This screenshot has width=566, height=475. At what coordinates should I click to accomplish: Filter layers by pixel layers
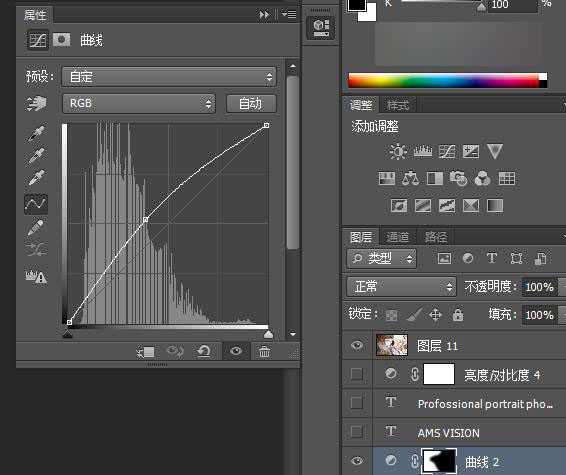(x=444, y=258)
